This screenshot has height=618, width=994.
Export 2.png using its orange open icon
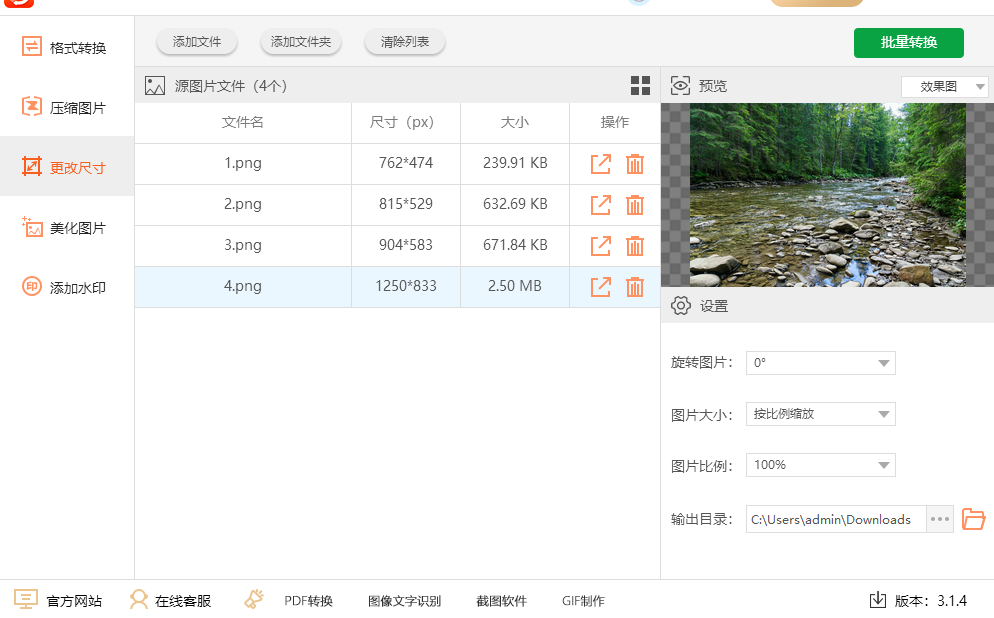[x=600, y=205]
